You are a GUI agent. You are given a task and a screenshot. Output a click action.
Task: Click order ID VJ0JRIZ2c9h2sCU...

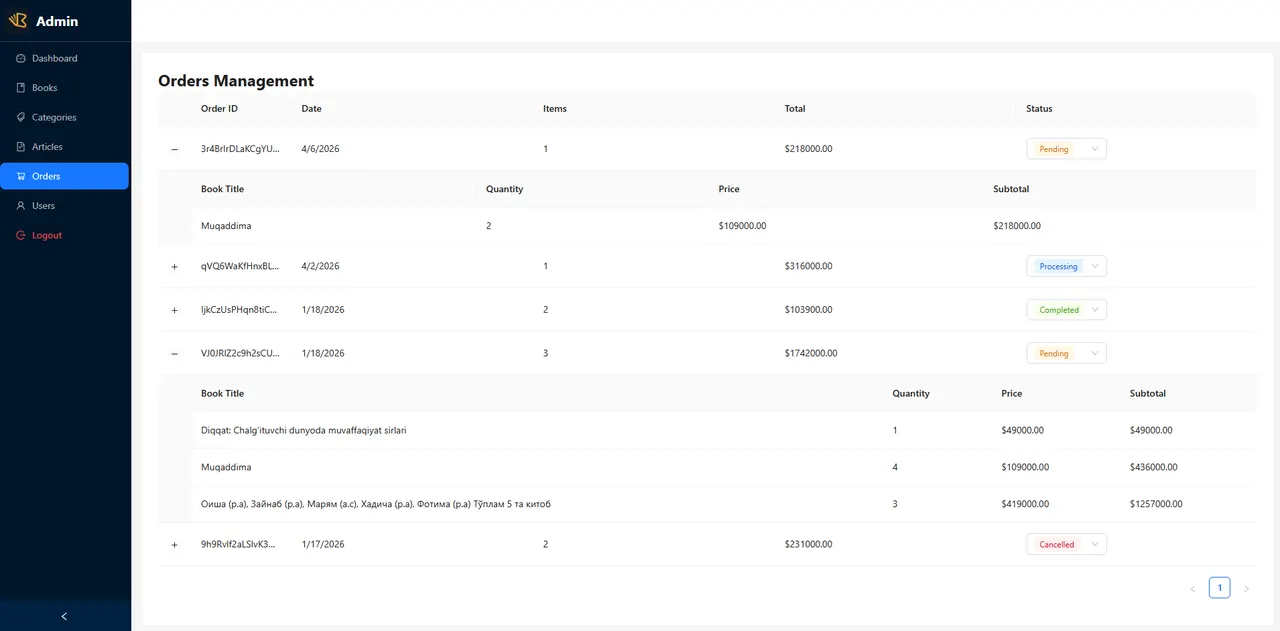coord(240,353)
